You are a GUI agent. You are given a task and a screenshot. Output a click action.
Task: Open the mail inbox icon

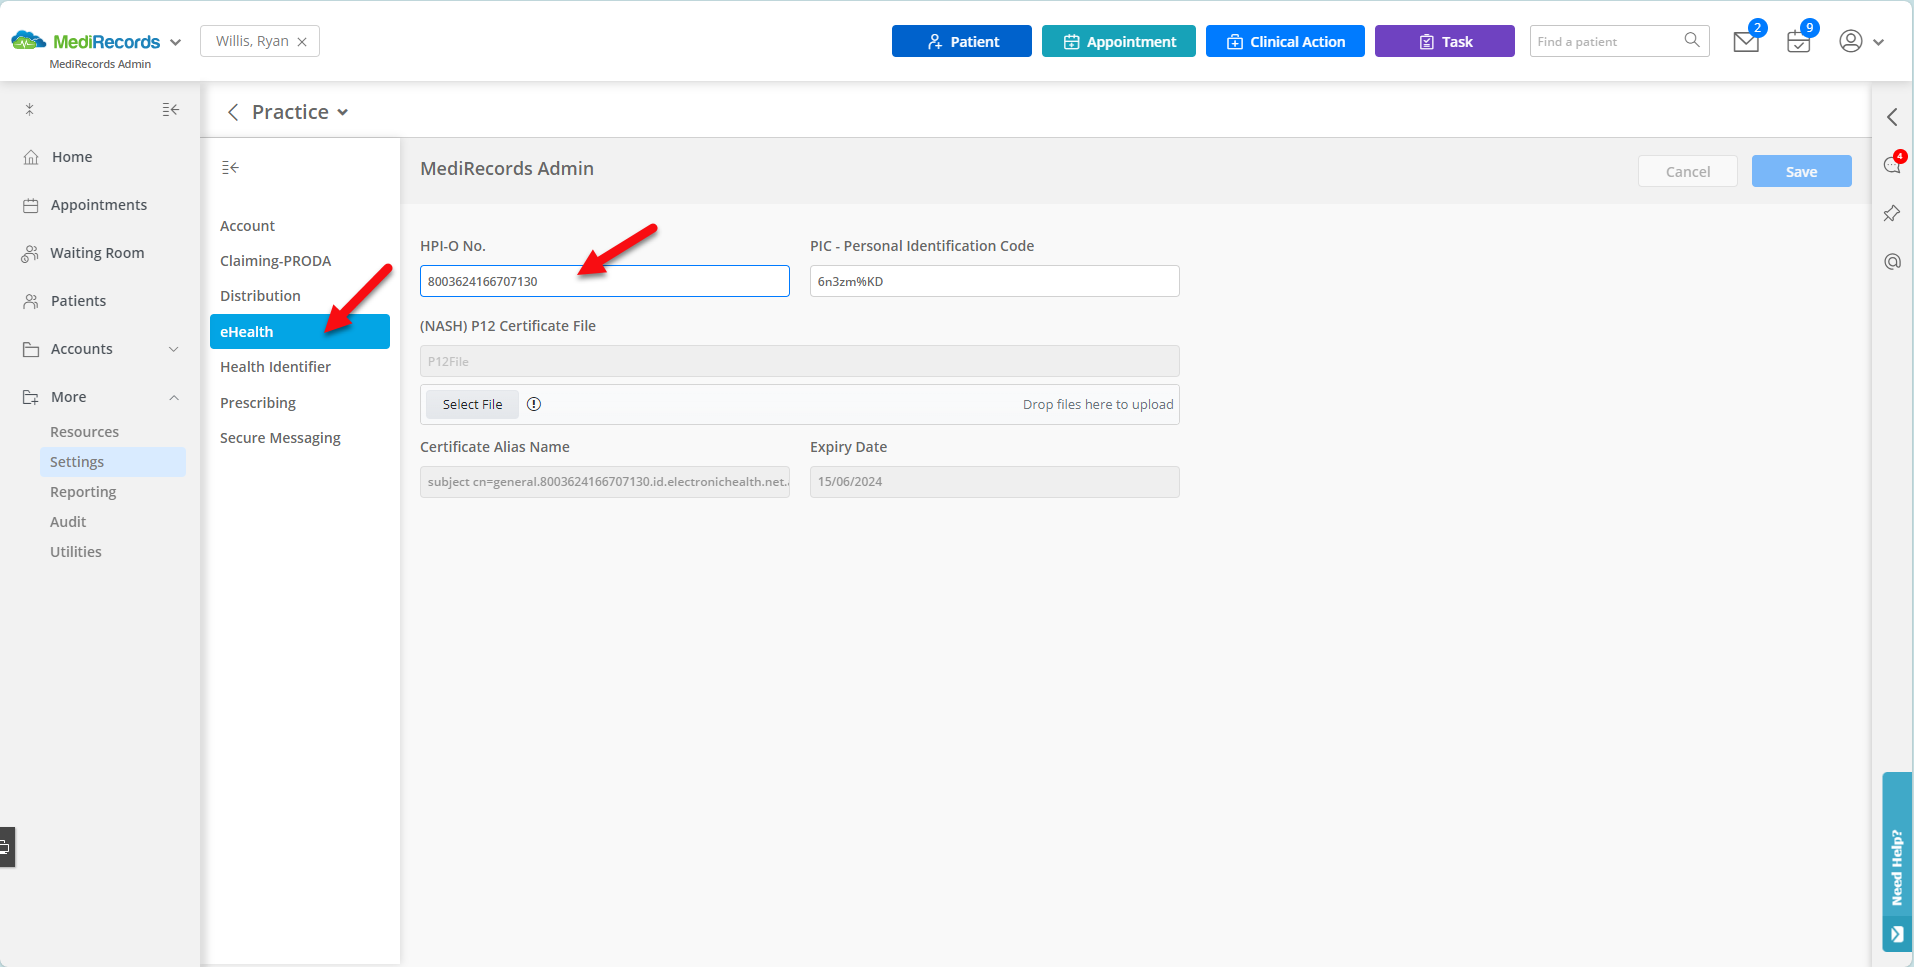1746,42
